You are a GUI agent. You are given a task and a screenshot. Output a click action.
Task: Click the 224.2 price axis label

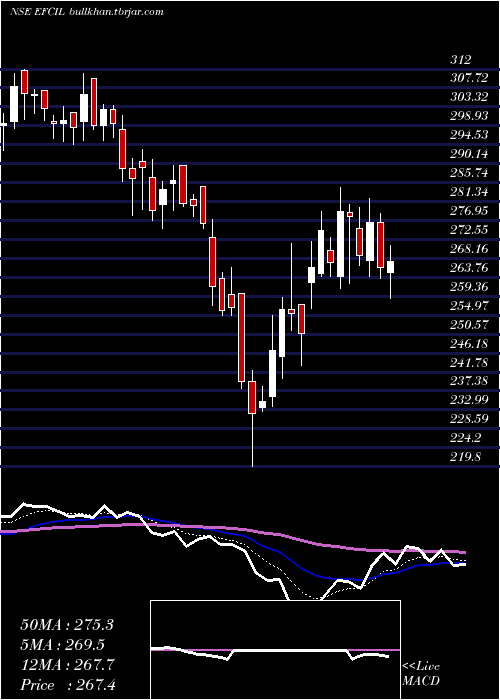pyautogui.click(x=466, y=438)
